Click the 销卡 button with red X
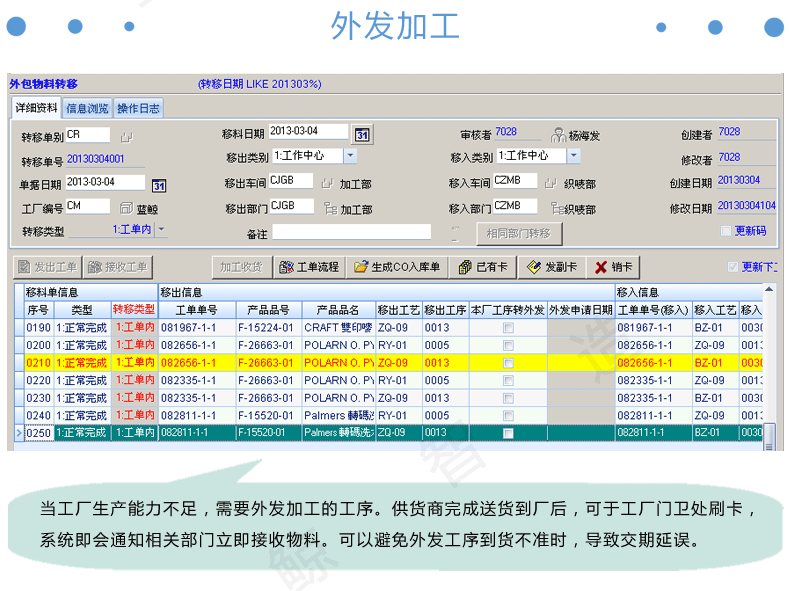Screen dimensions: 790x591 (613, 267)
